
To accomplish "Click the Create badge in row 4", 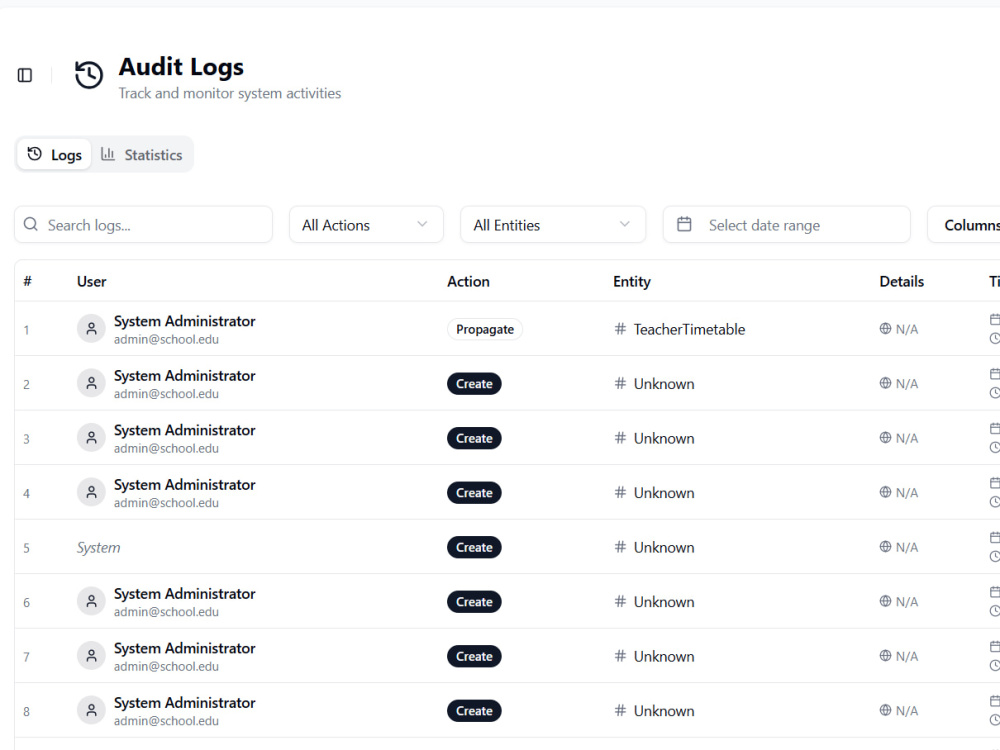I will pyautogui.click(x=474, y=493).
